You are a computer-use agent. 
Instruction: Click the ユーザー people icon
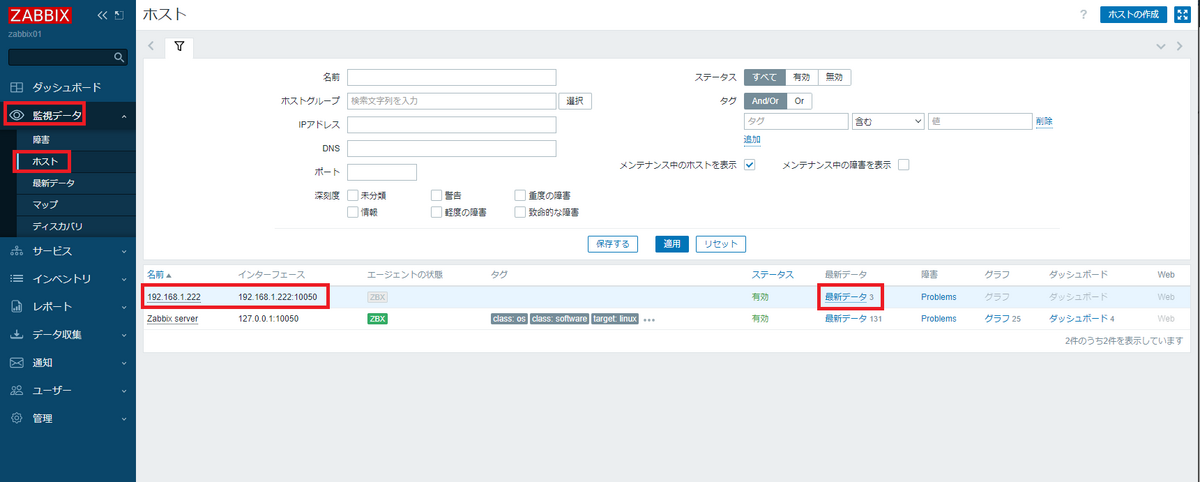[17, 390]
